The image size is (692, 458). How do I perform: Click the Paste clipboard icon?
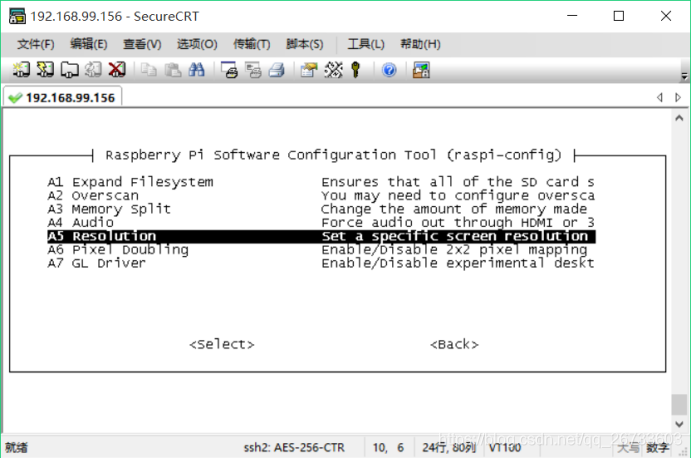pos(173,70)
